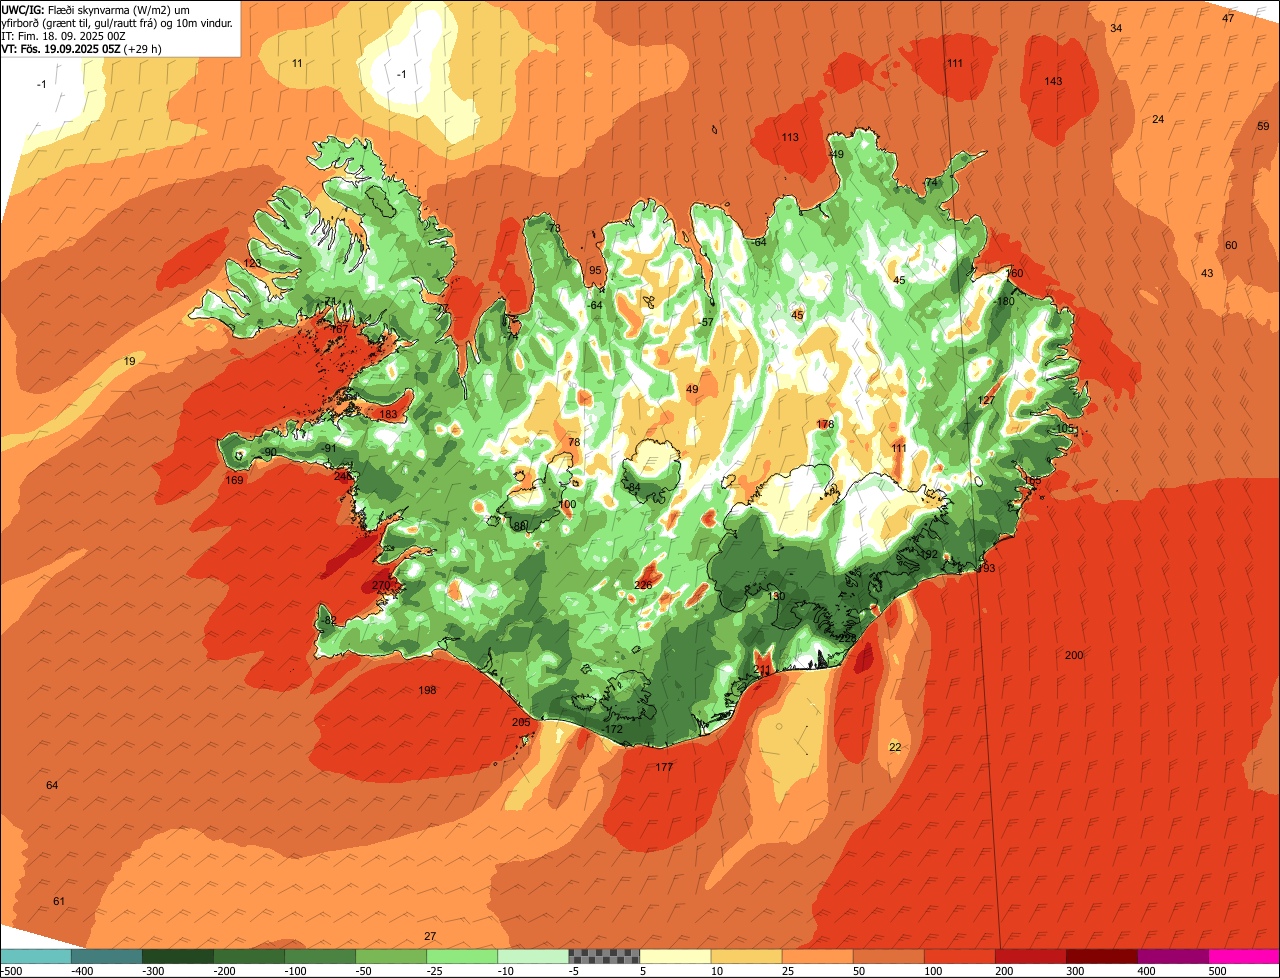Click the dark teal -400 to -300 legend swatch
The width and height of the screenshot is (1280, 978).
[x=107, y=956]
